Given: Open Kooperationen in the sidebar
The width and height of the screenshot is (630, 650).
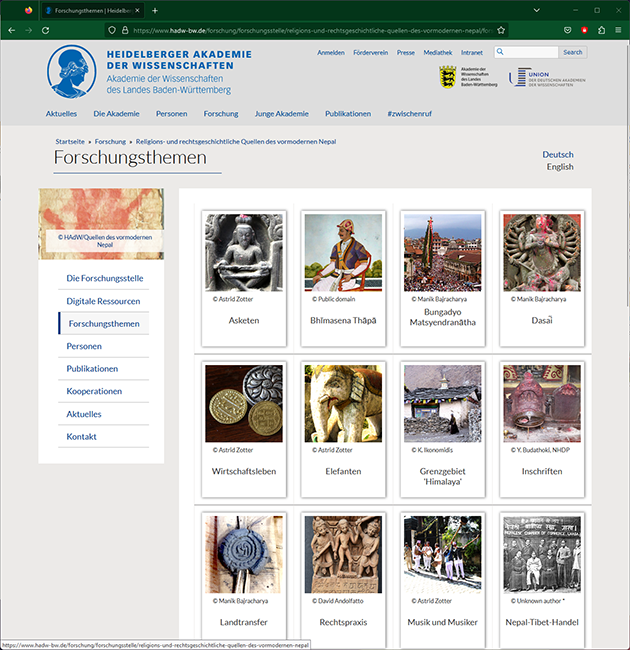Looking at the screenshot, I should pos(94,391).
